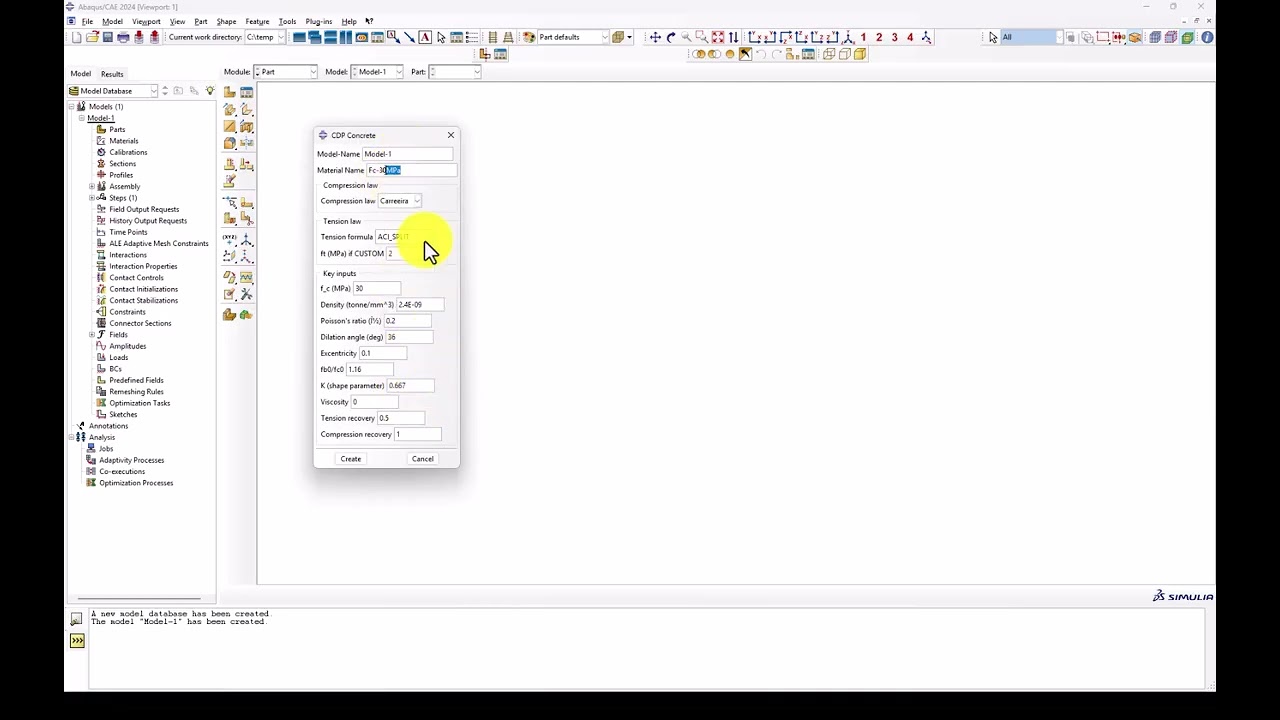Select Sections in the model tree
Image resolution: width=1280 pixels, height=720 pixels.
tap(123, 164)
